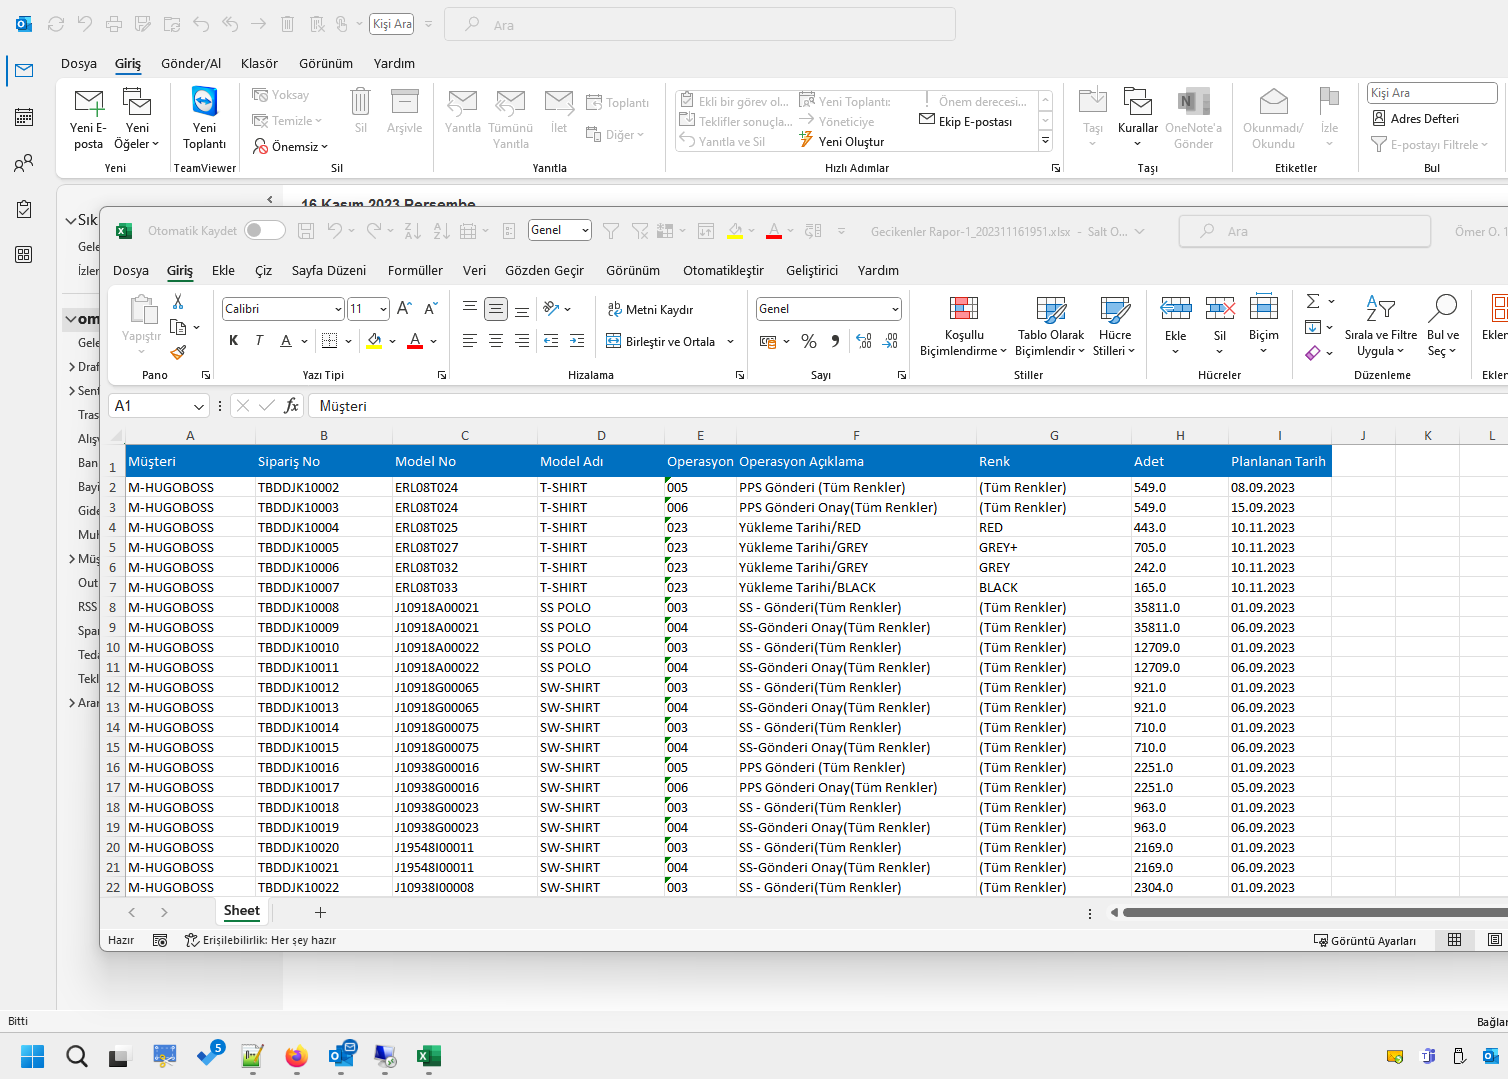Expand Outlook Kurallar dropdown
Image resolution: width=1508 pixels, height=1079 pixels.
(1137, 143)
